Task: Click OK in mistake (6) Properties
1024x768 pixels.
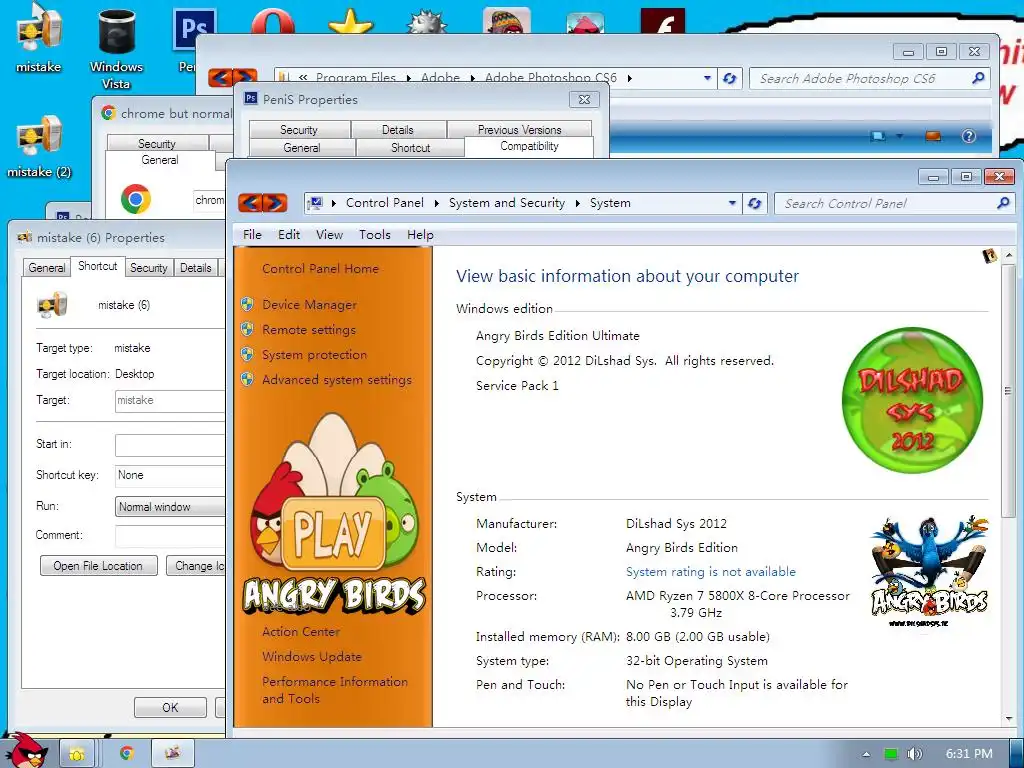Action: [170, 707]
